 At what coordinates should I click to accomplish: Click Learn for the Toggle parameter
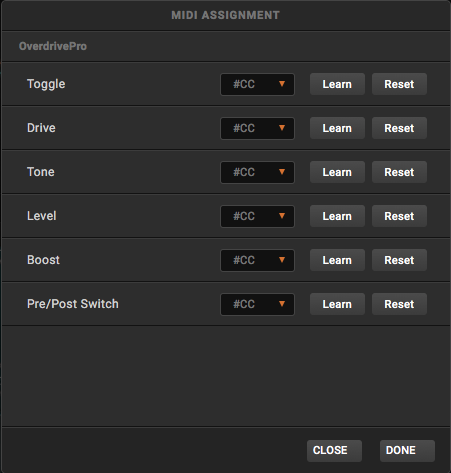[337, 84]
